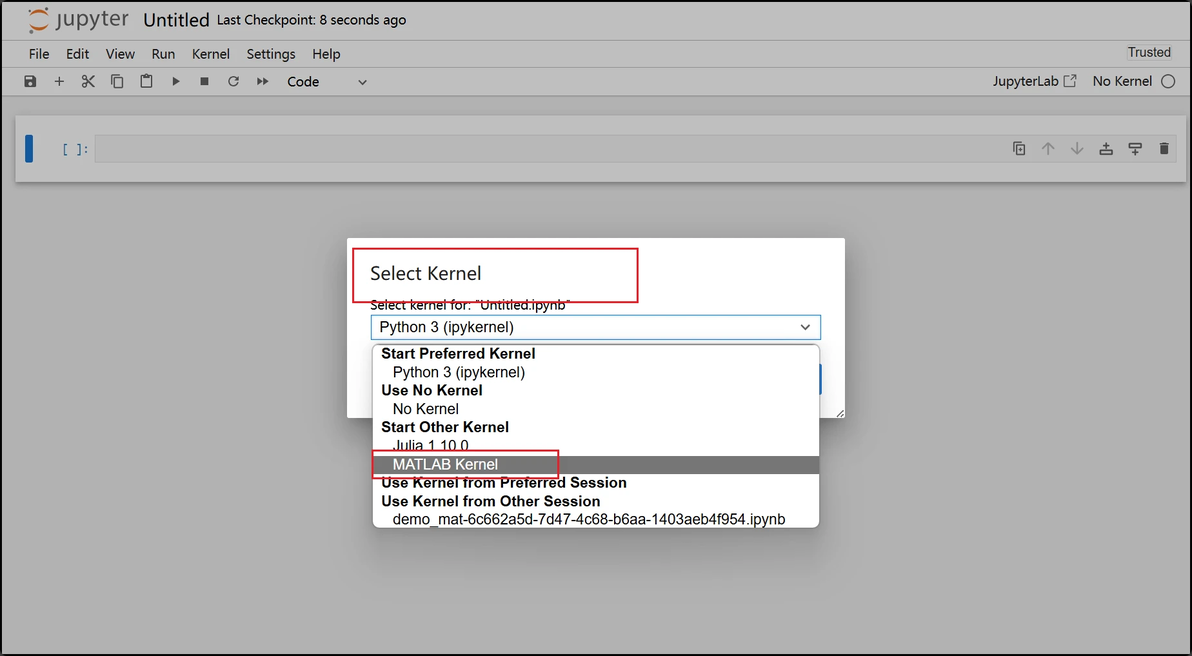Insert a cell below with plus icon
This screenshot has width=1192, height=656.
59,82
